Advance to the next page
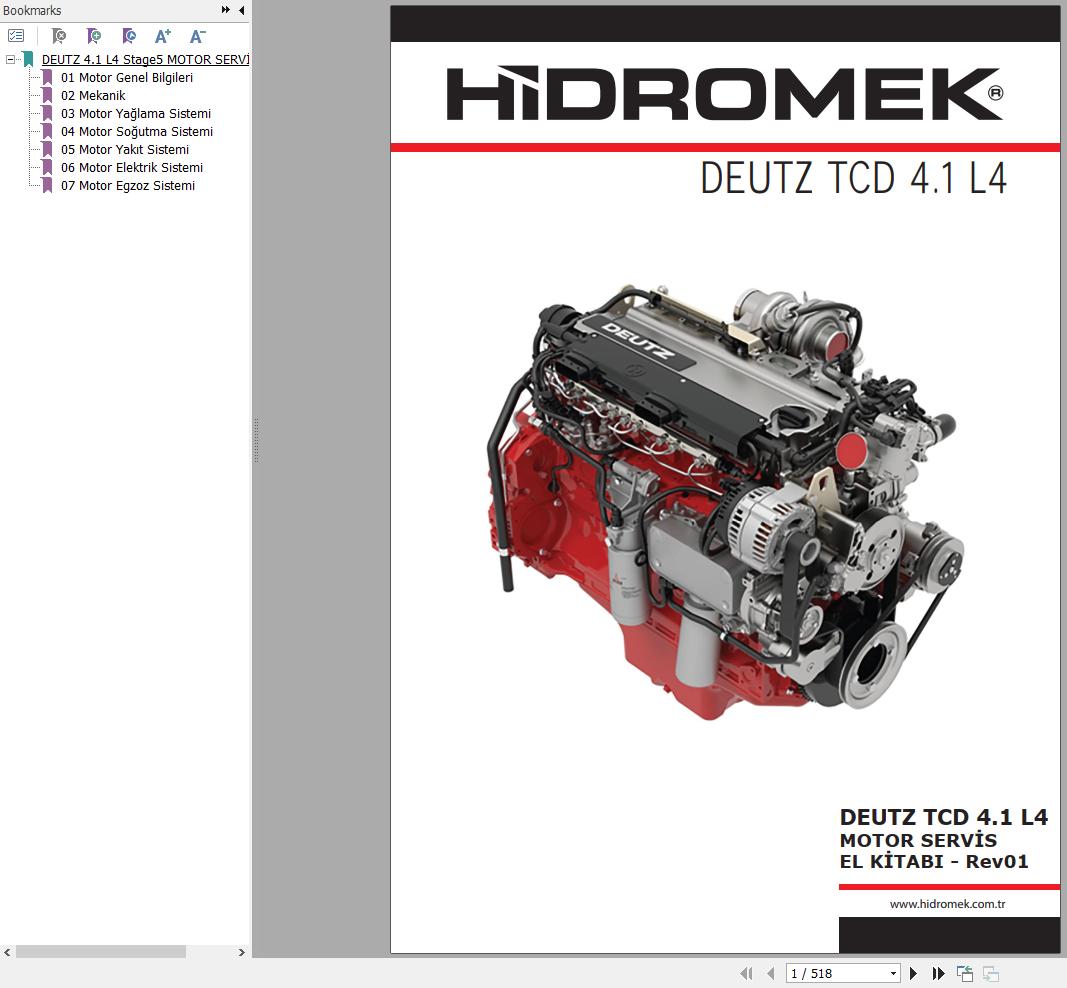The width and height of the screenshot is (1067, 988). pos(913,972)
